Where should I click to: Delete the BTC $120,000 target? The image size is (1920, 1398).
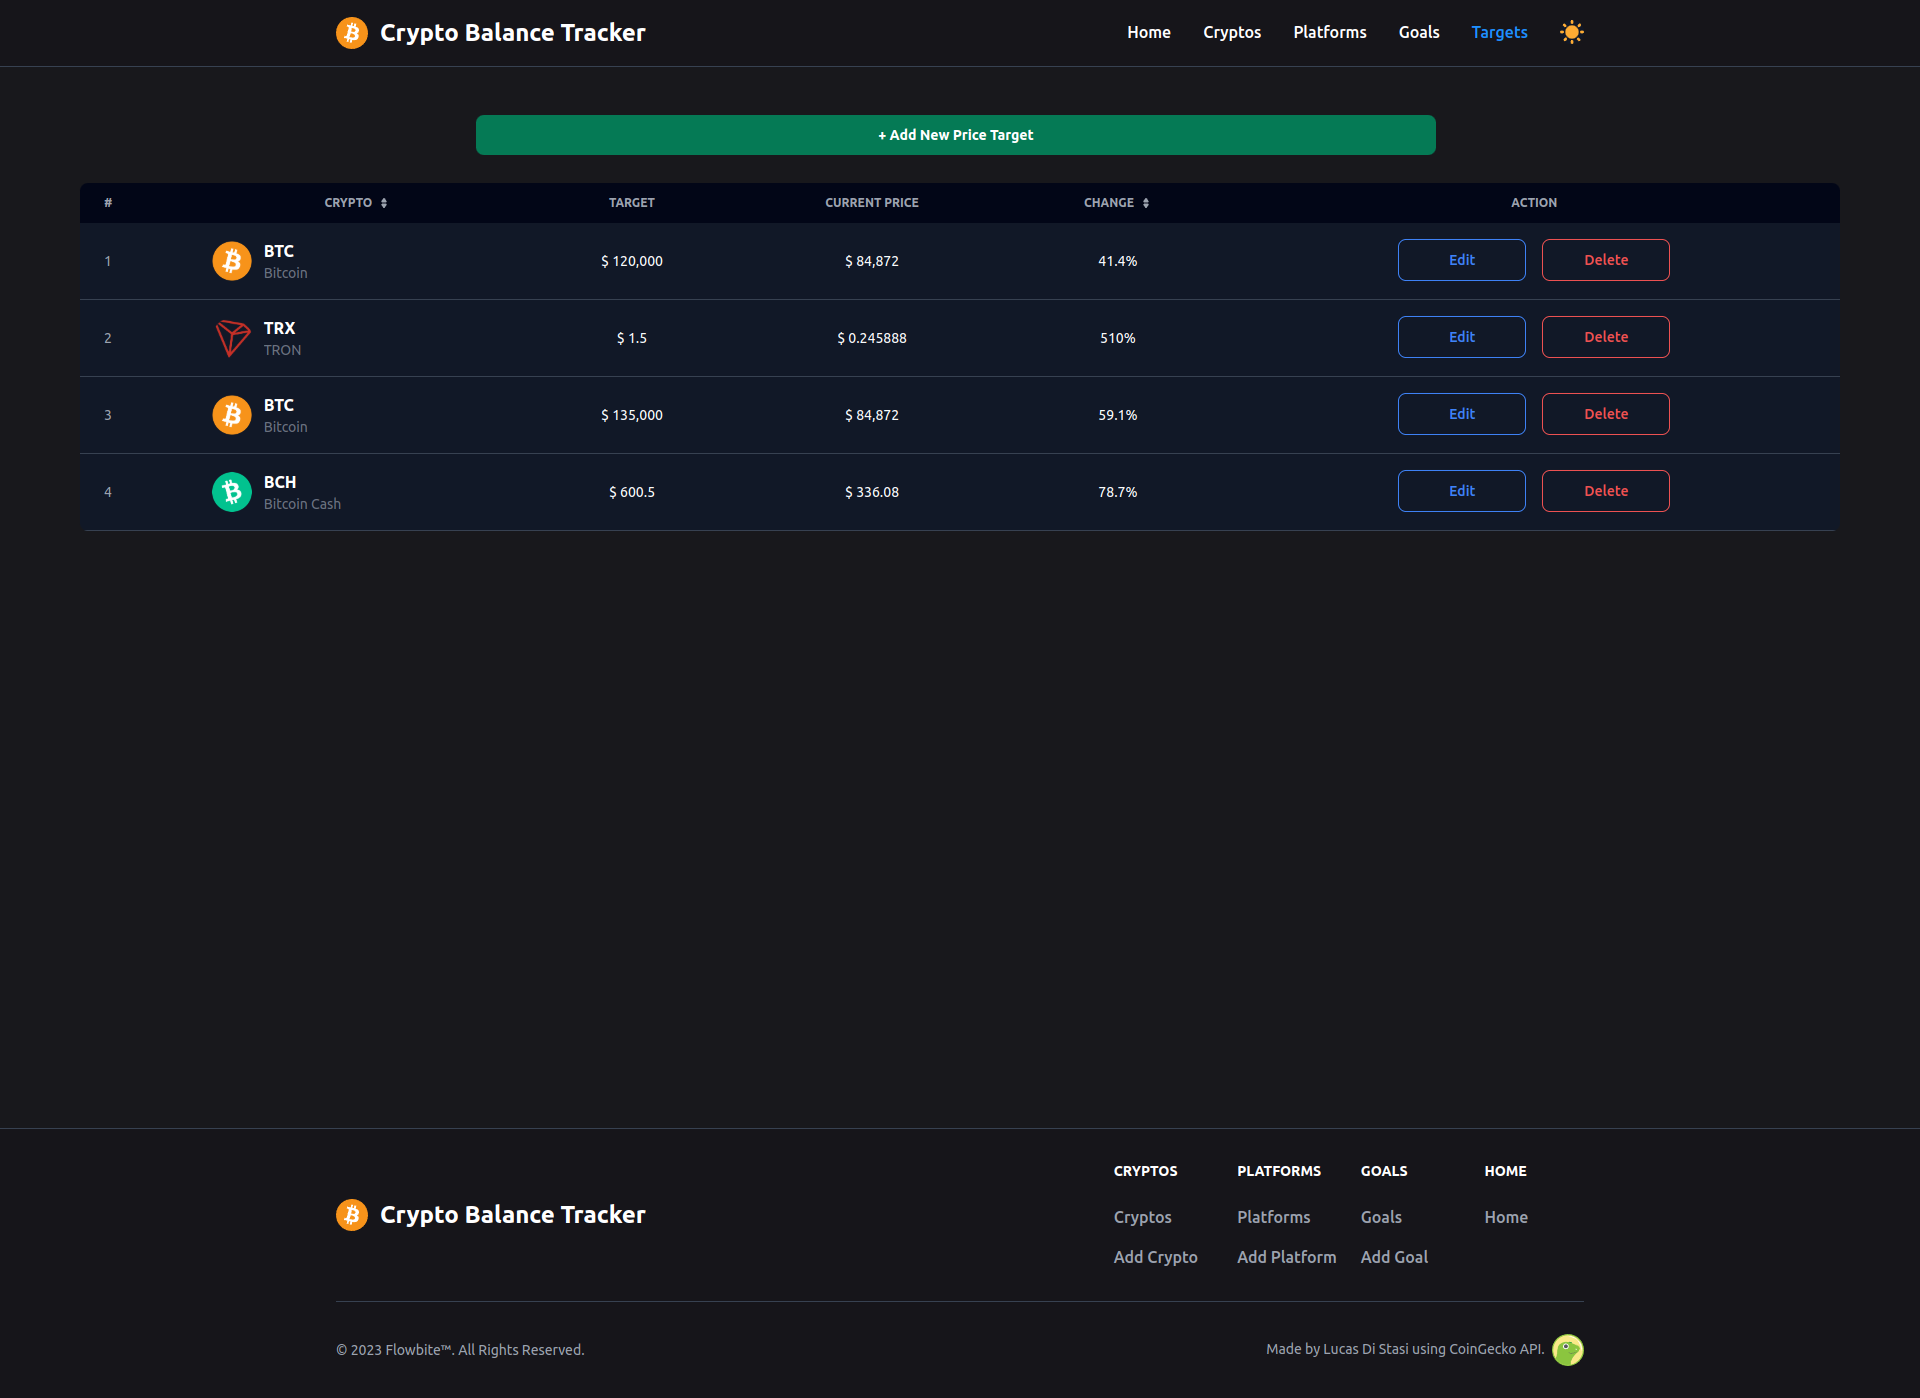(1606, 260)
